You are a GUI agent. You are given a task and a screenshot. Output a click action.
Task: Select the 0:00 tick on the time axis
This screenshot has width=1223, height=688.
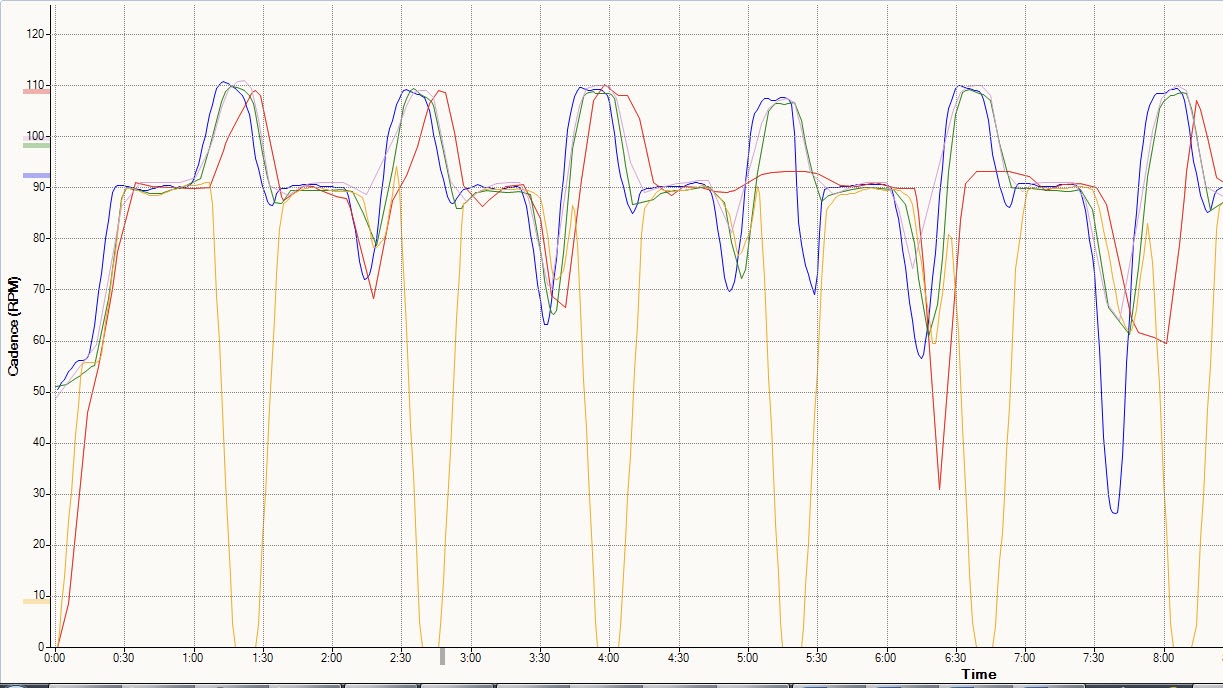point(55,659)
